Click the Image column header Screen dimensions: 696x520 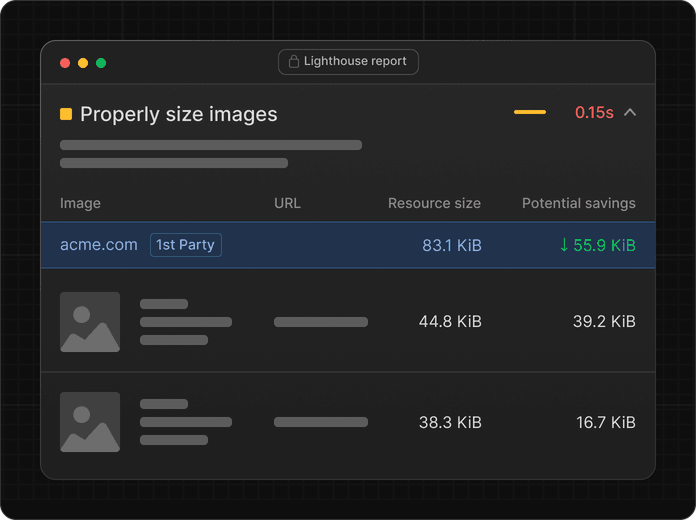click(x=80, y=203)
